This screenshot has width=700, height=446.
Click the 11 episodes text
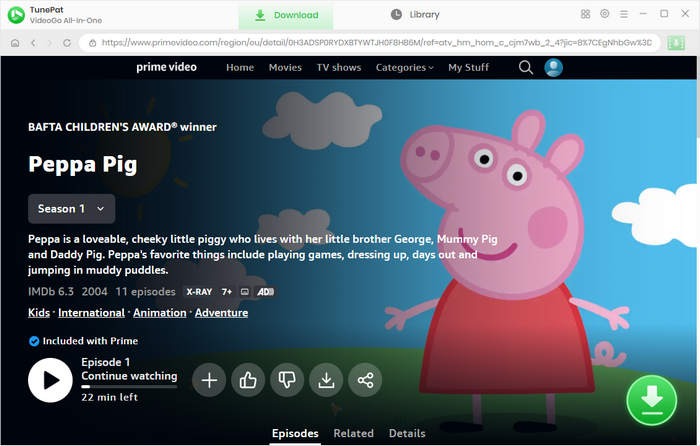(146, 292)
